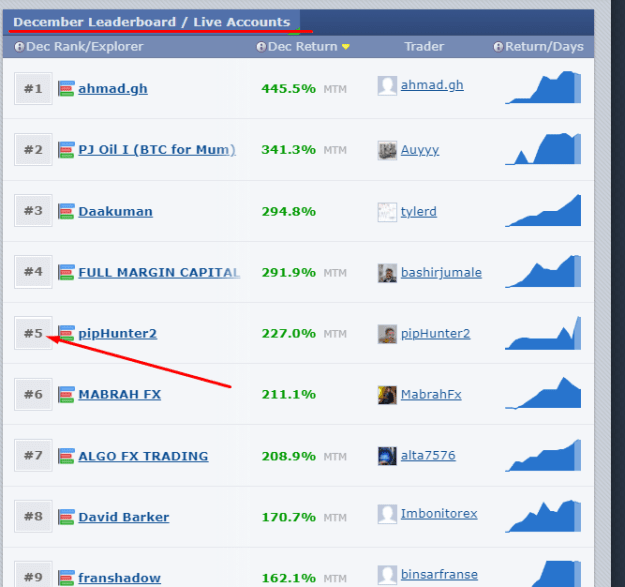
Task: Click the 445.5% return value
Action: [x=289, y=88]
